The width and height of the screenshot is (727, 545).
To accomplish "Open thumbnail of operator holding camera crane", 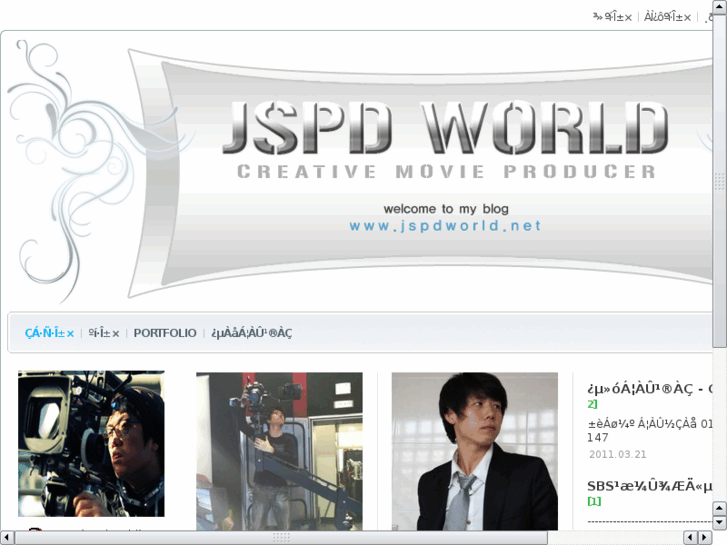I will pos(279,451).
